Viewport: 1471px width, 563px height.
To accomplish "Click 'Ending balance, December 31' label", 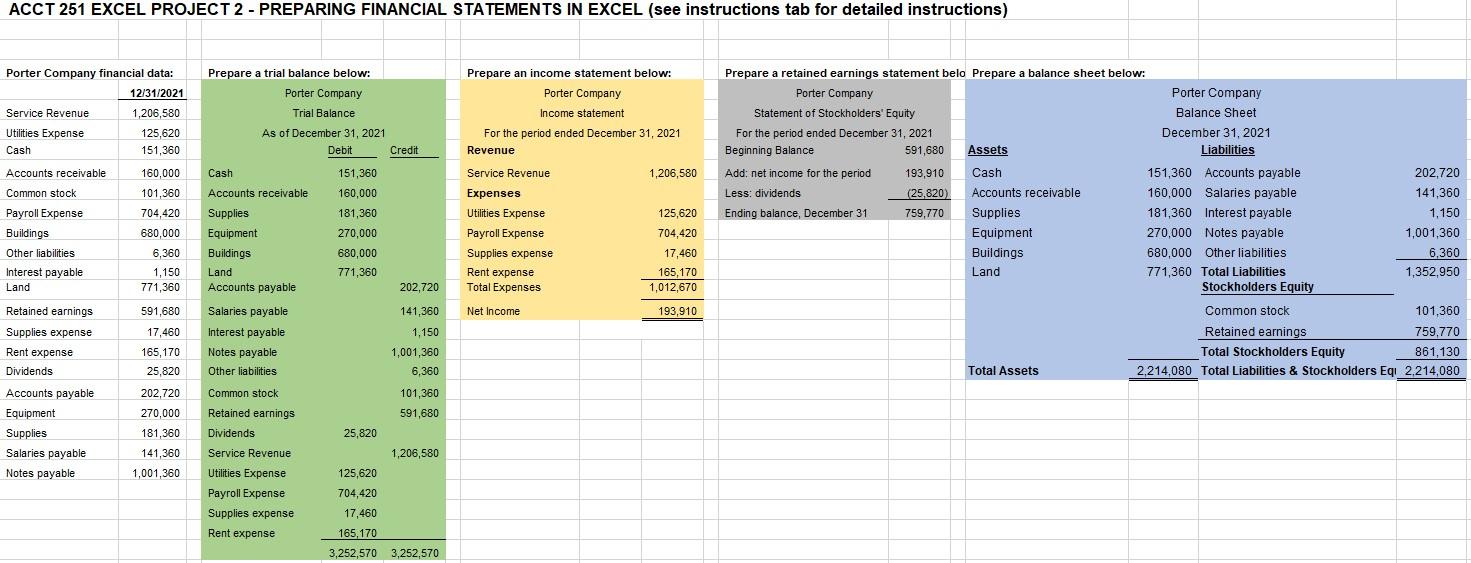I will pos(796,213).
